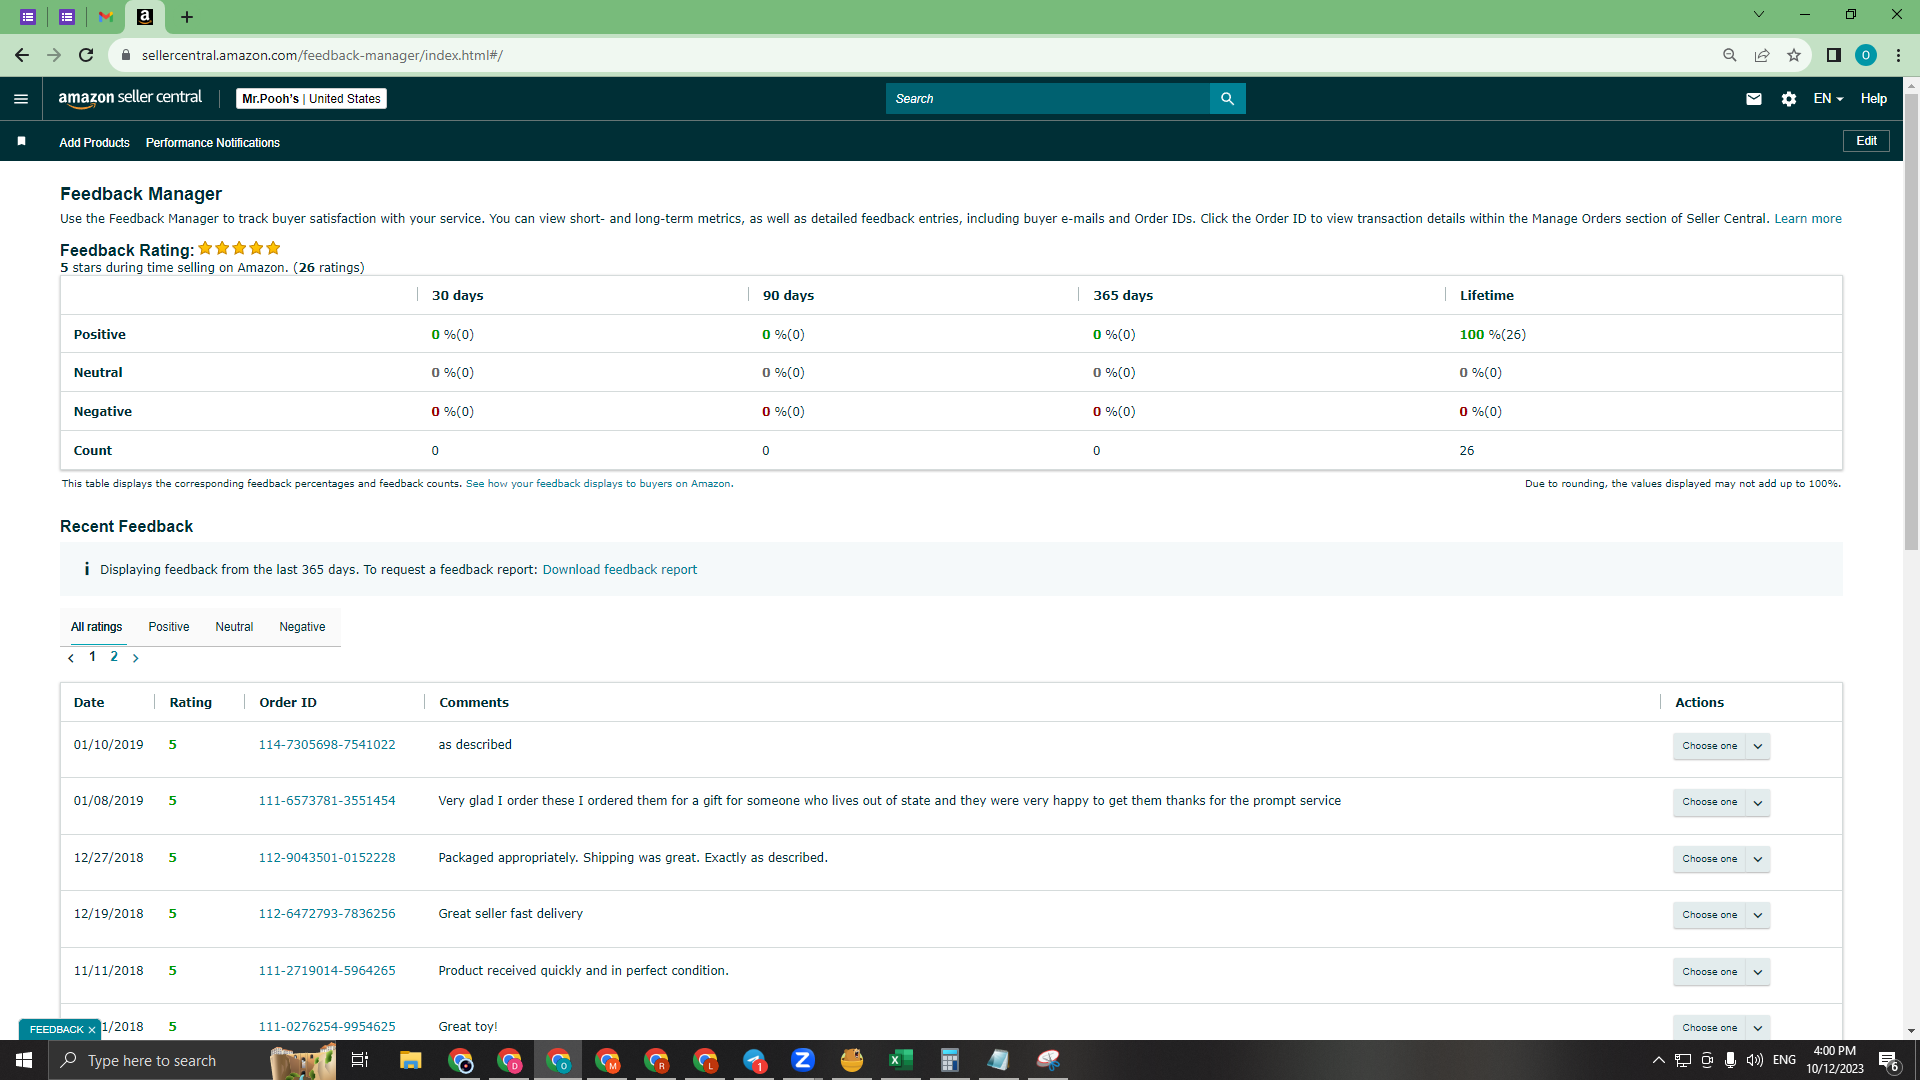Click the Seller Central Search input field
This screenshot has width=1920, height=1080.
1047,99
